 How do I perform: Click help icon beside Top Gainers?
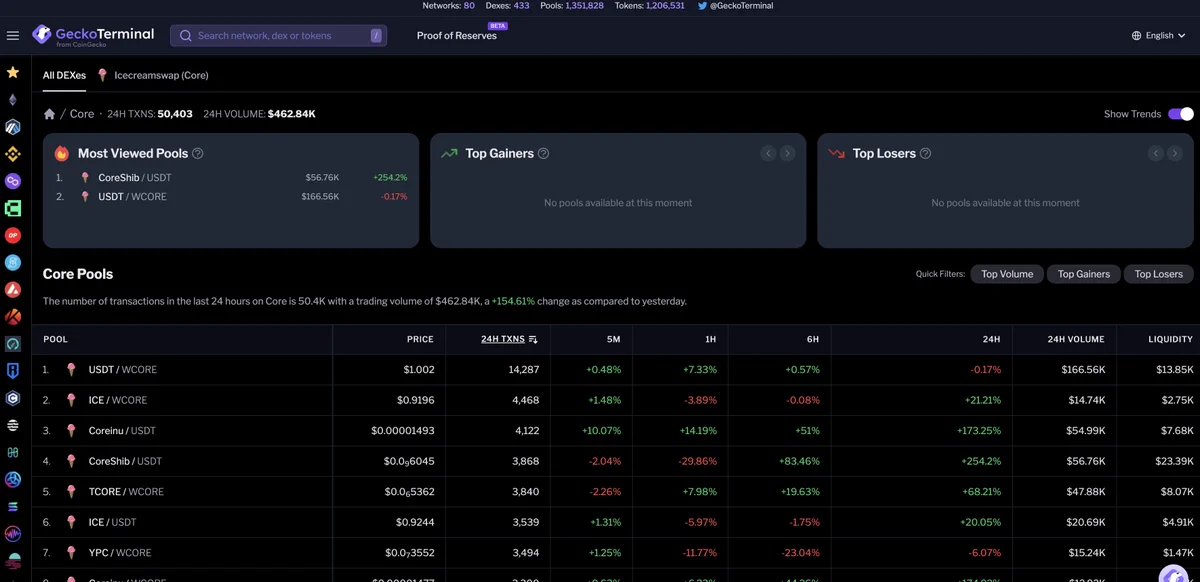[544, 154]
